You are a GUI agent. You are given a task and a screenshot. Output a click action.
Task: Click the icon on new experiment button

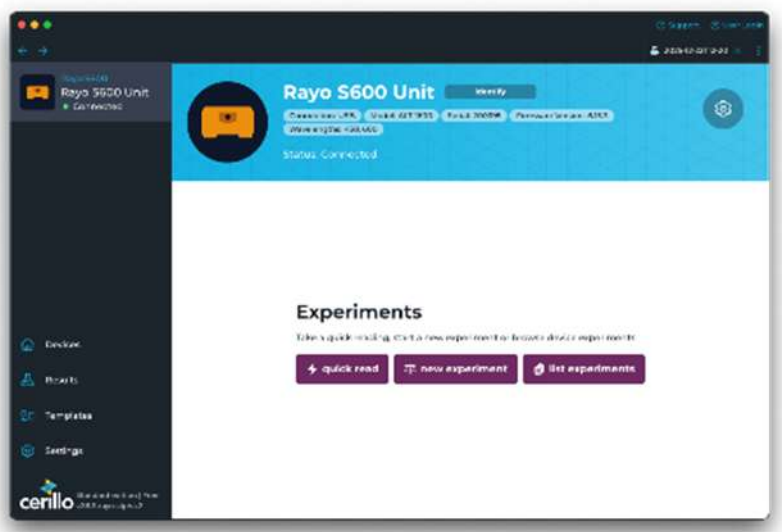click(409, 369)
